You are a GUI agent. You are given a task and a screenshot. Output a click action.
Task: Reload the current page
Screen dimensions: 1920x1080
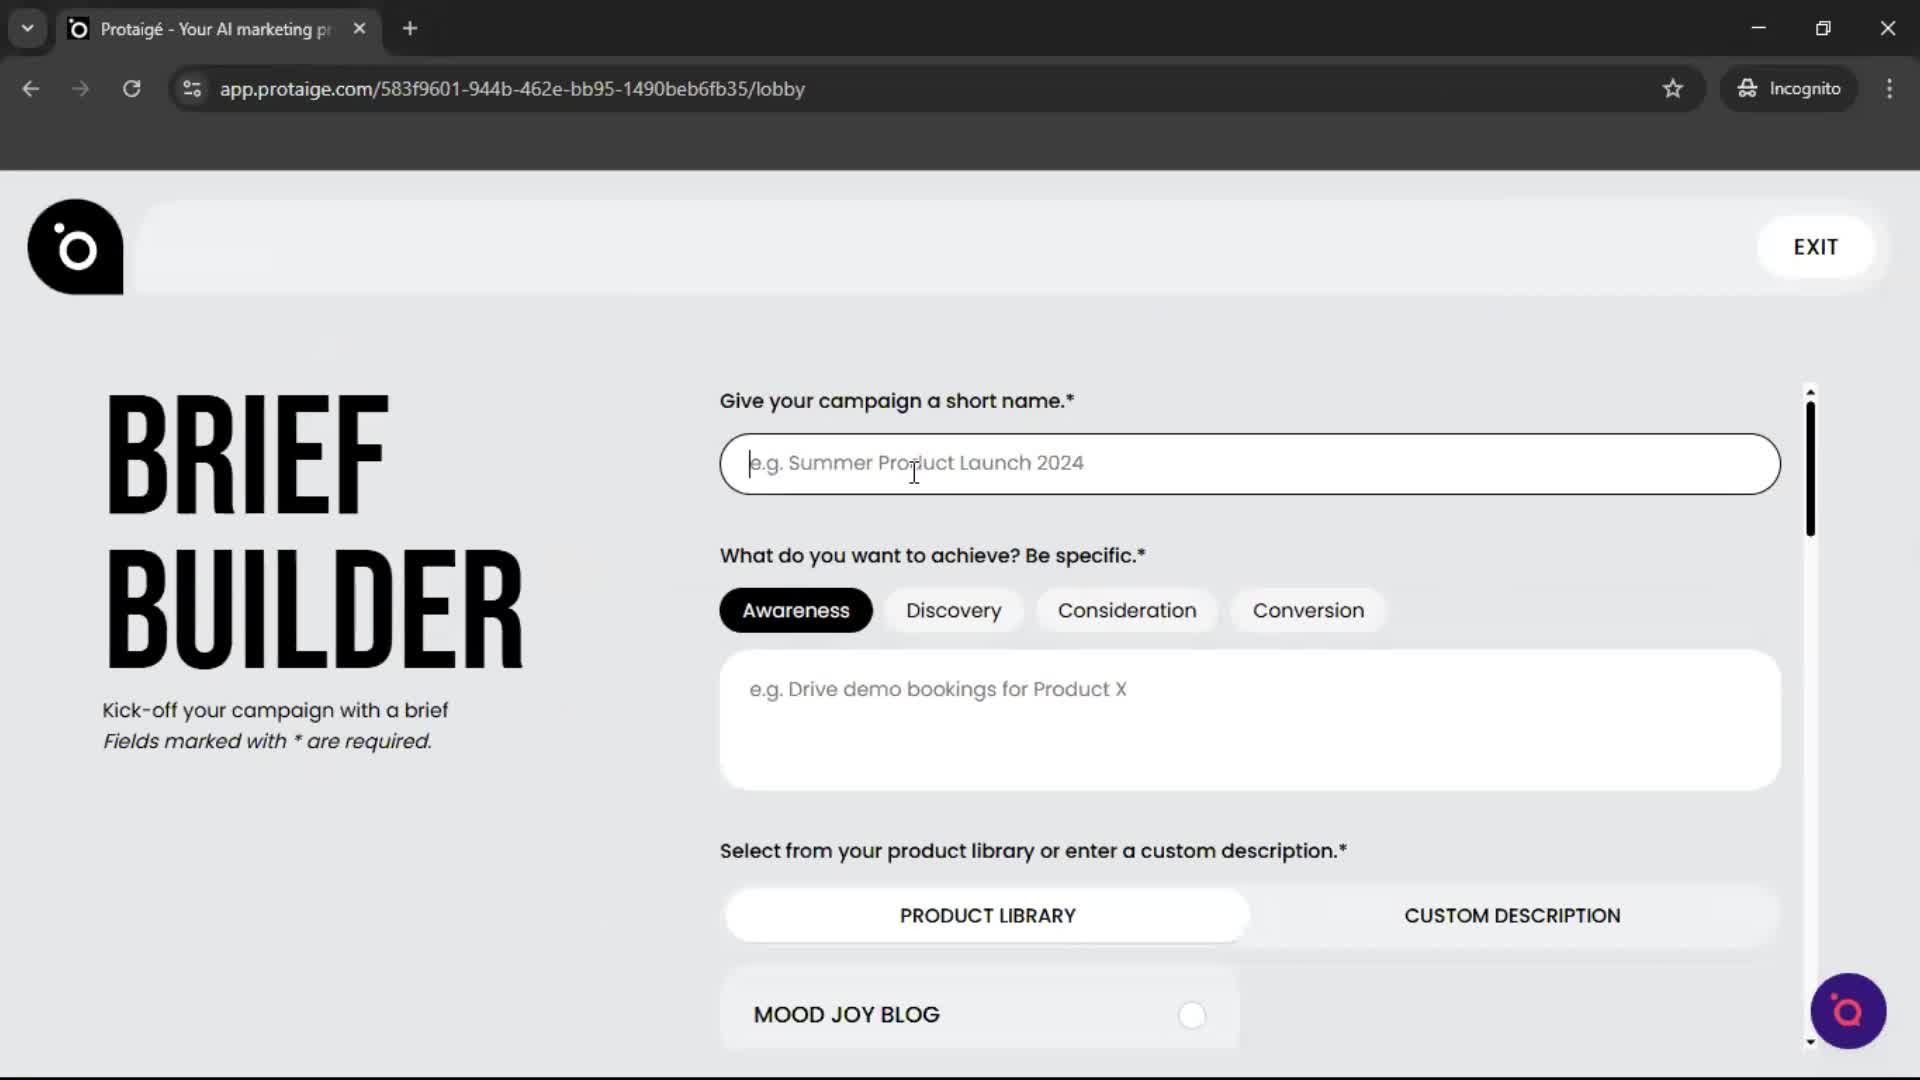131,88
